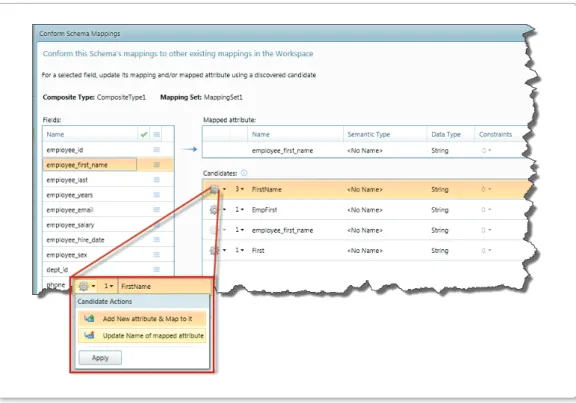Click String data type in the First row
Screen dimensions: 576x403
pos(440,251)
